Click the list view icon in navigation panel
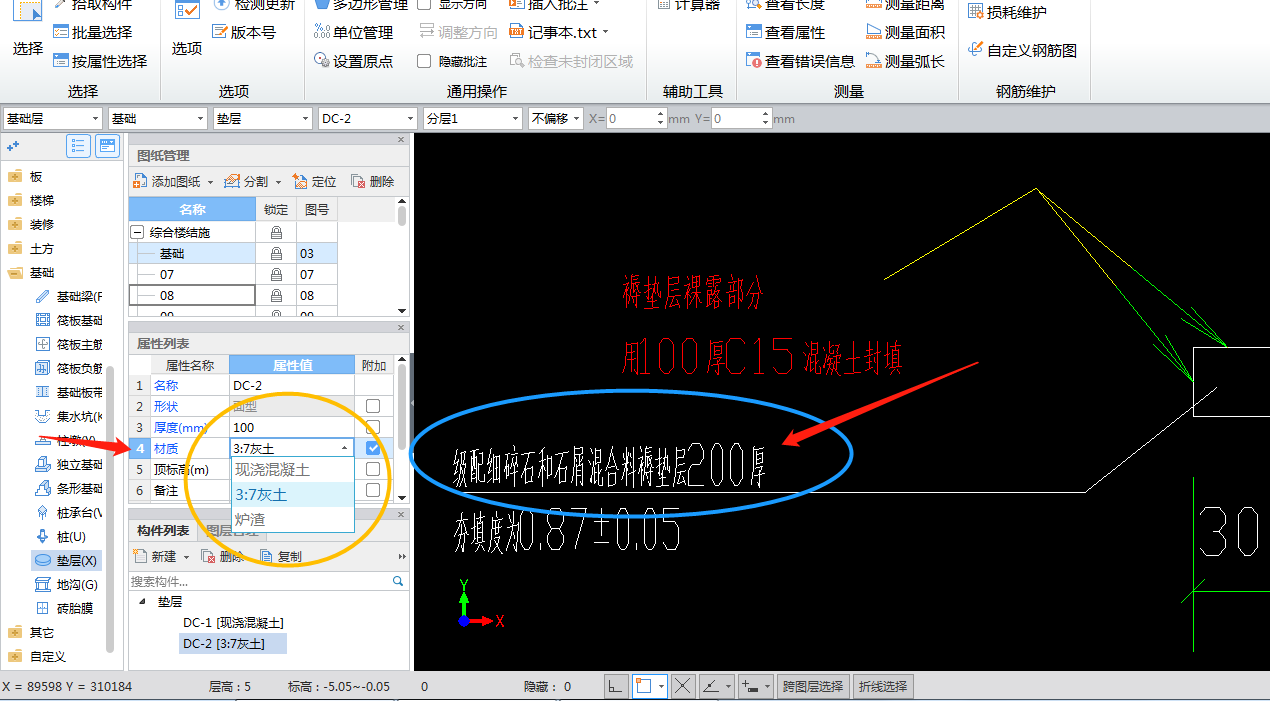The image size is (1270, 701). (x=78, y=146)
